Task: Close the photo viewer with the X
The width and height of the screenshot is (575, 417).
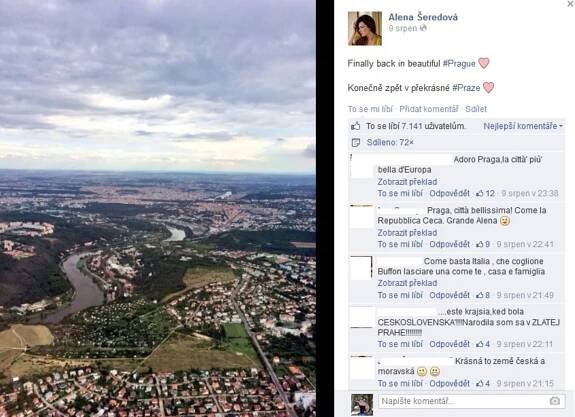Action: pos(571,3)
